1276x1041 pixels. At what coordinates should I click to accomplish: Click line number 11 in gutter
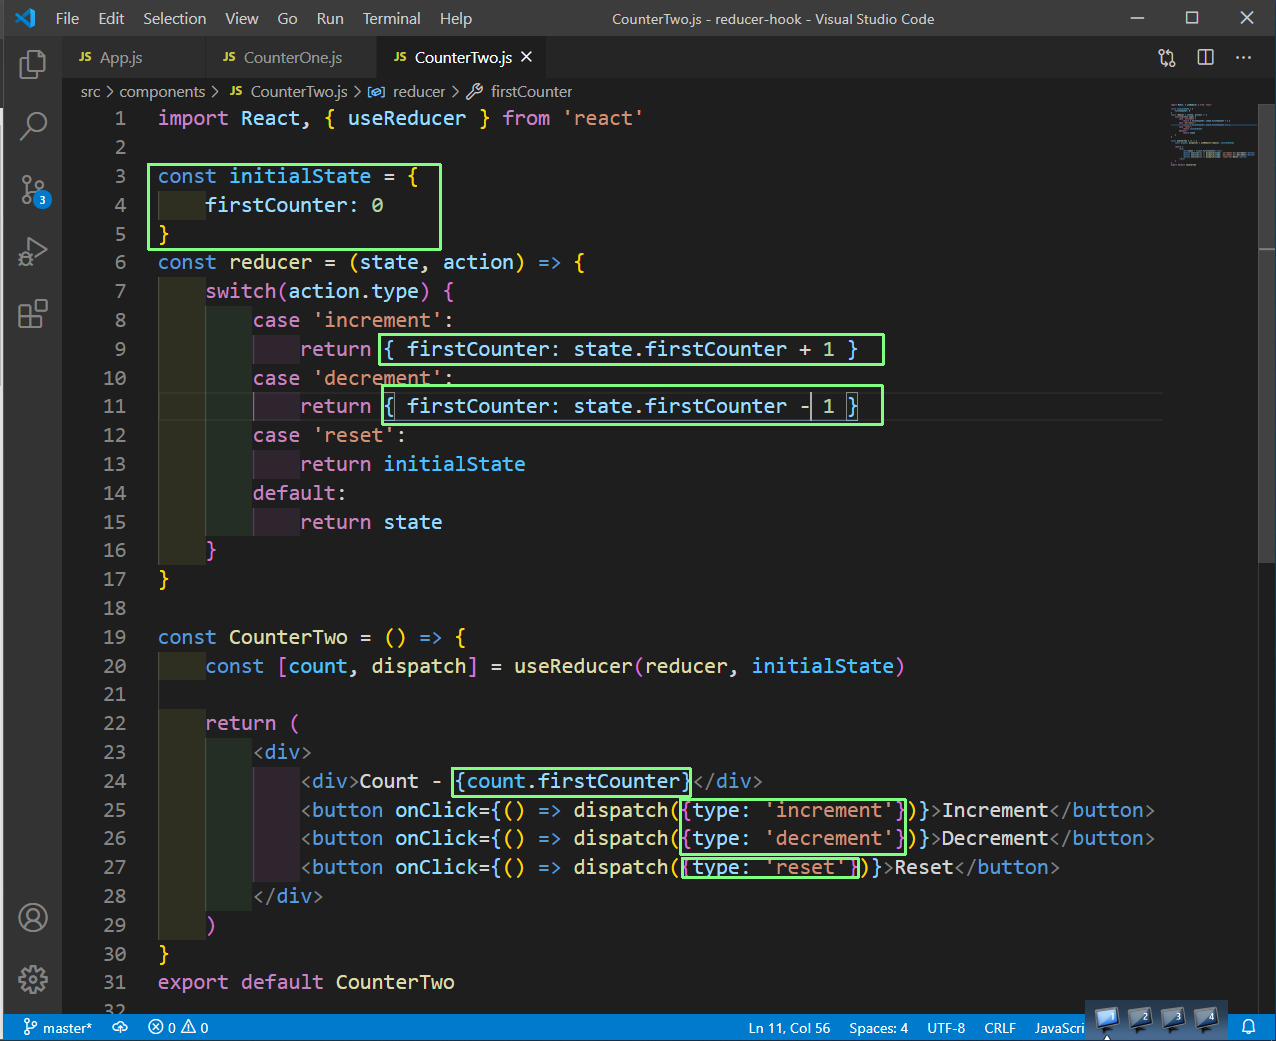click(x=115, y=406)
